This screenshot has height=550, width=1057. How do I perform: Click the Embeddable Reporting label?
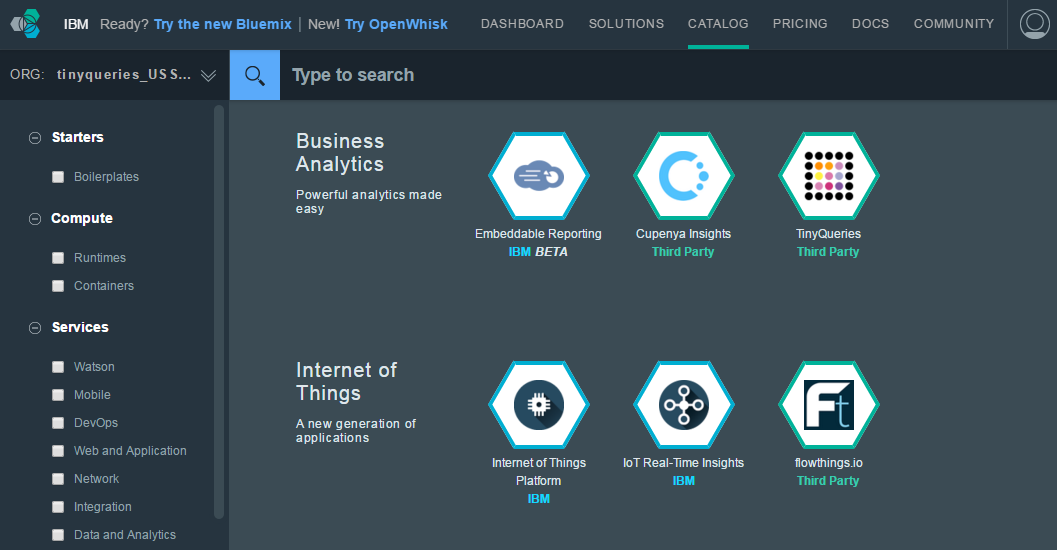(x=538, y=234)
